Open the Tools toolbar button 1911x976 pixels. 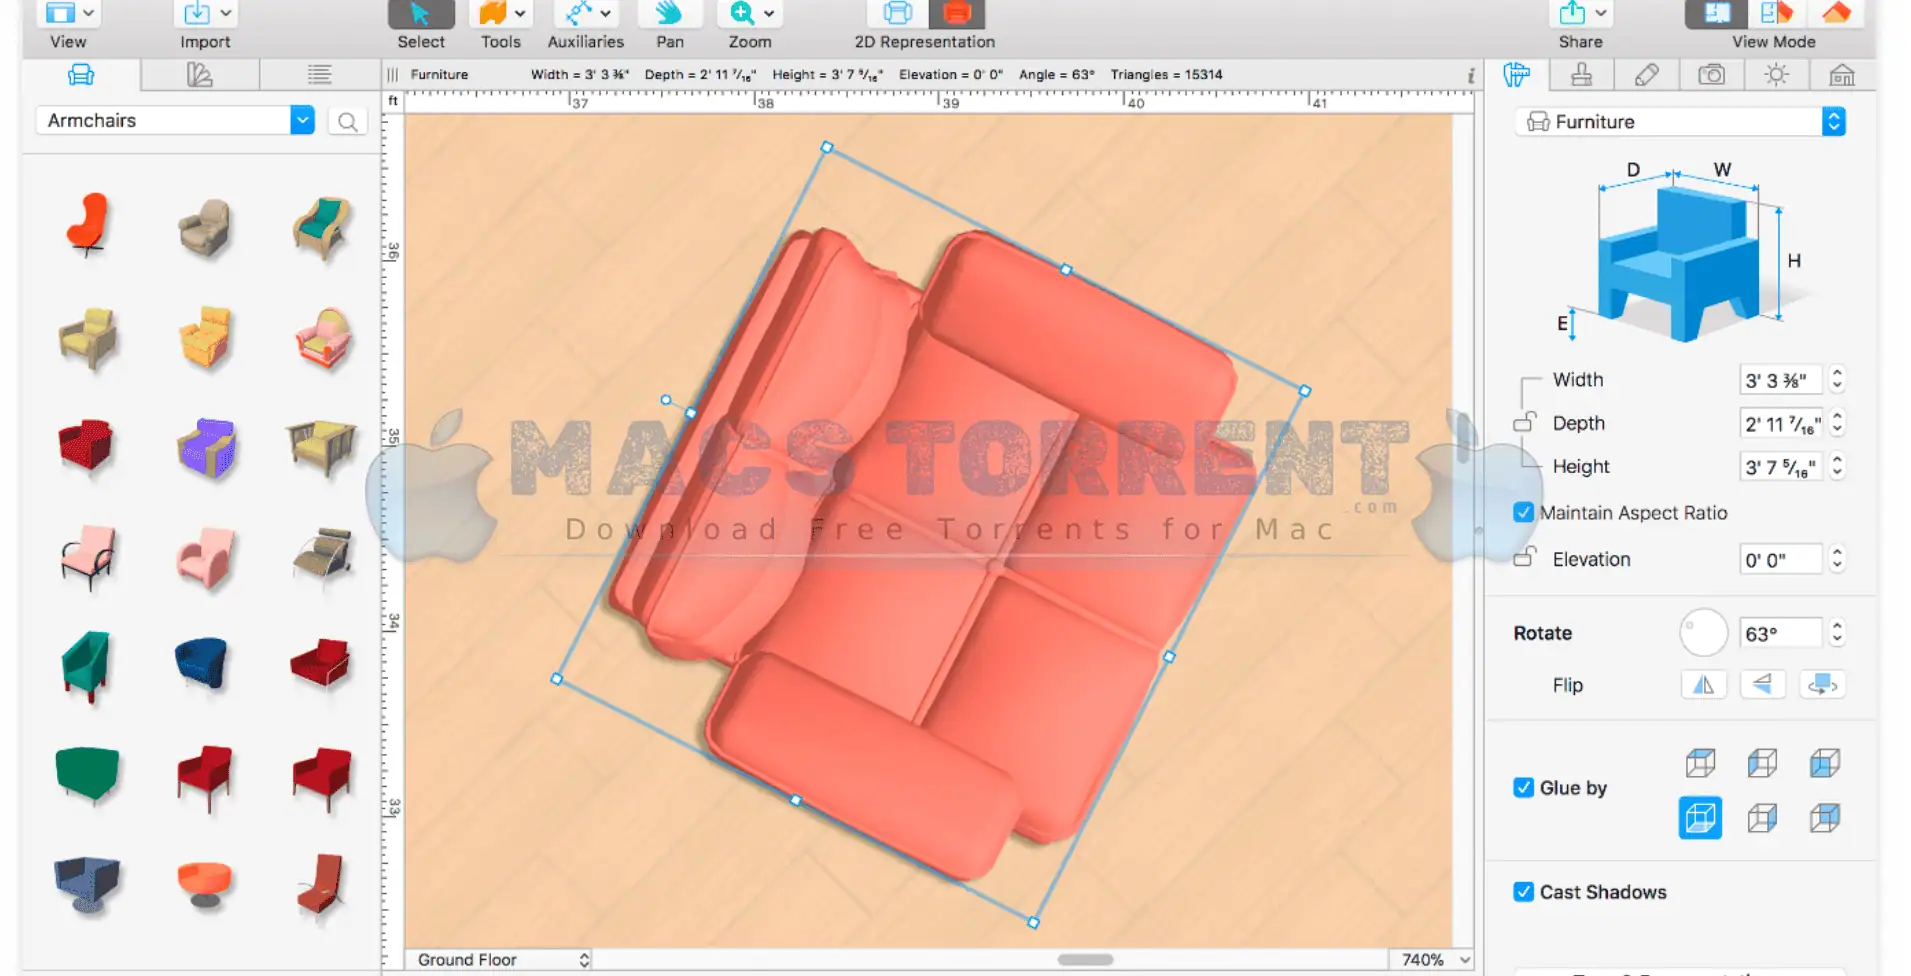tap(493, 14)
